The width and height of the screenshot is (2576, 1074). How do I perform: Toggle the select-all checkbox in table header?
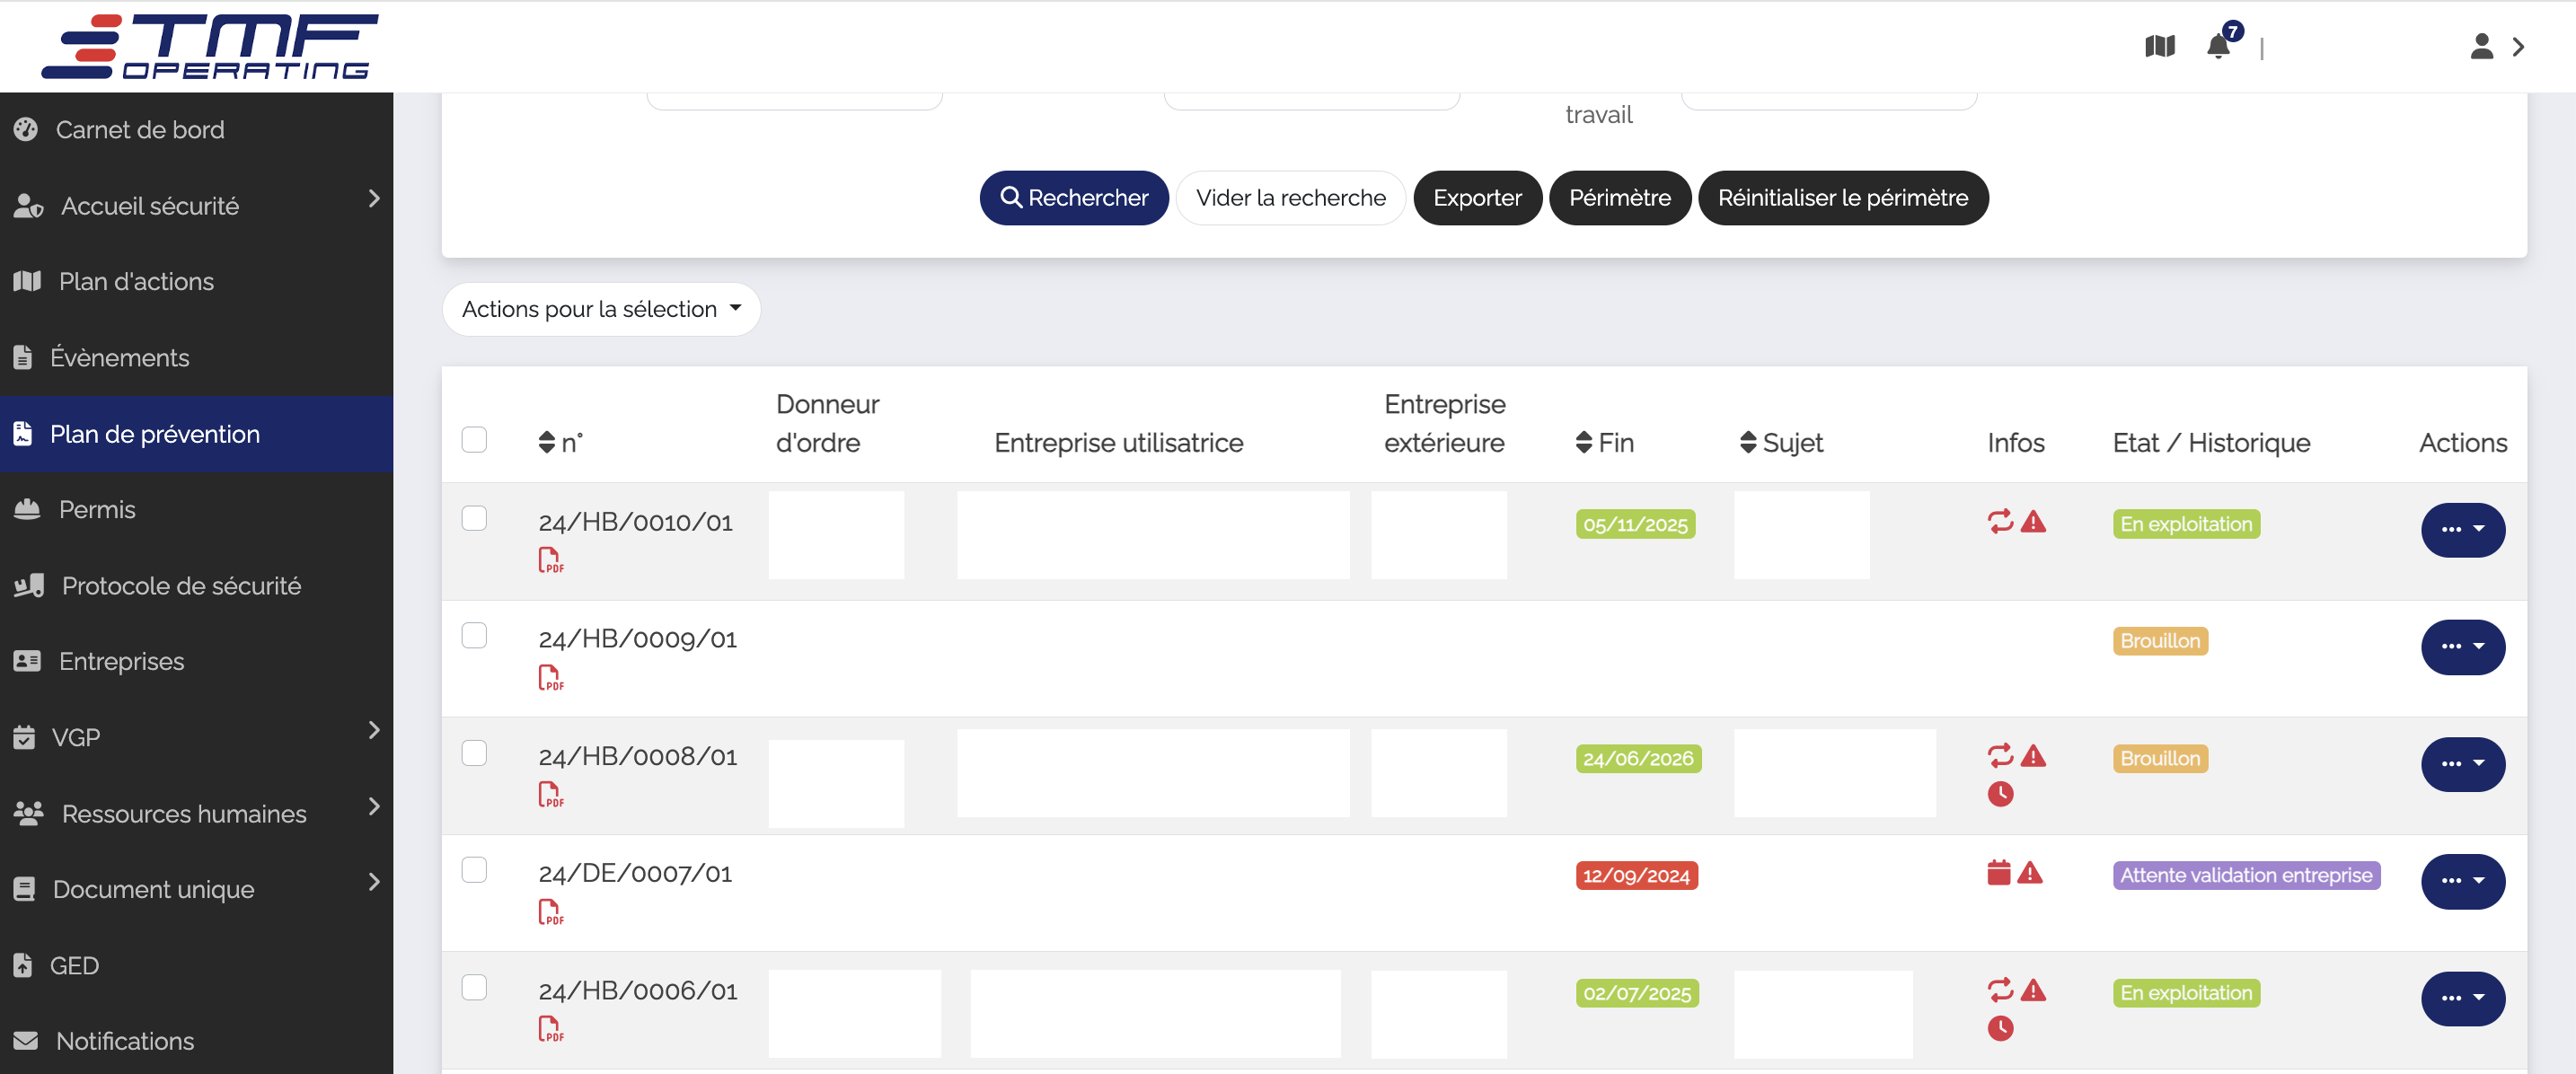(x=475, y=438)
